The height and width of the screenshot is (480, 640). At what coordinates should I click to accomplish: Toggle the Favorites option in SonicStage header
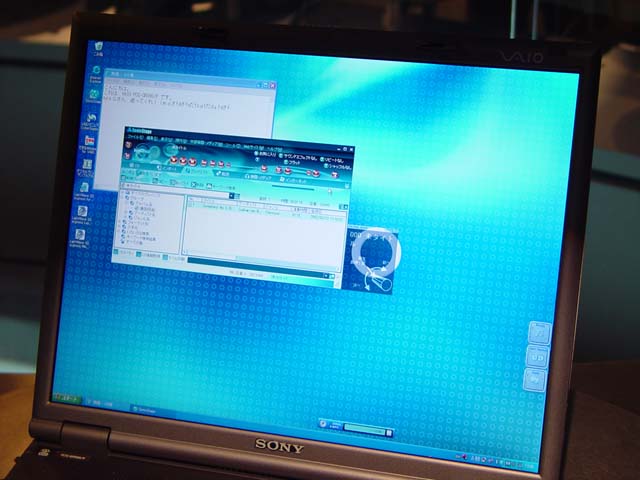point(266,154)
